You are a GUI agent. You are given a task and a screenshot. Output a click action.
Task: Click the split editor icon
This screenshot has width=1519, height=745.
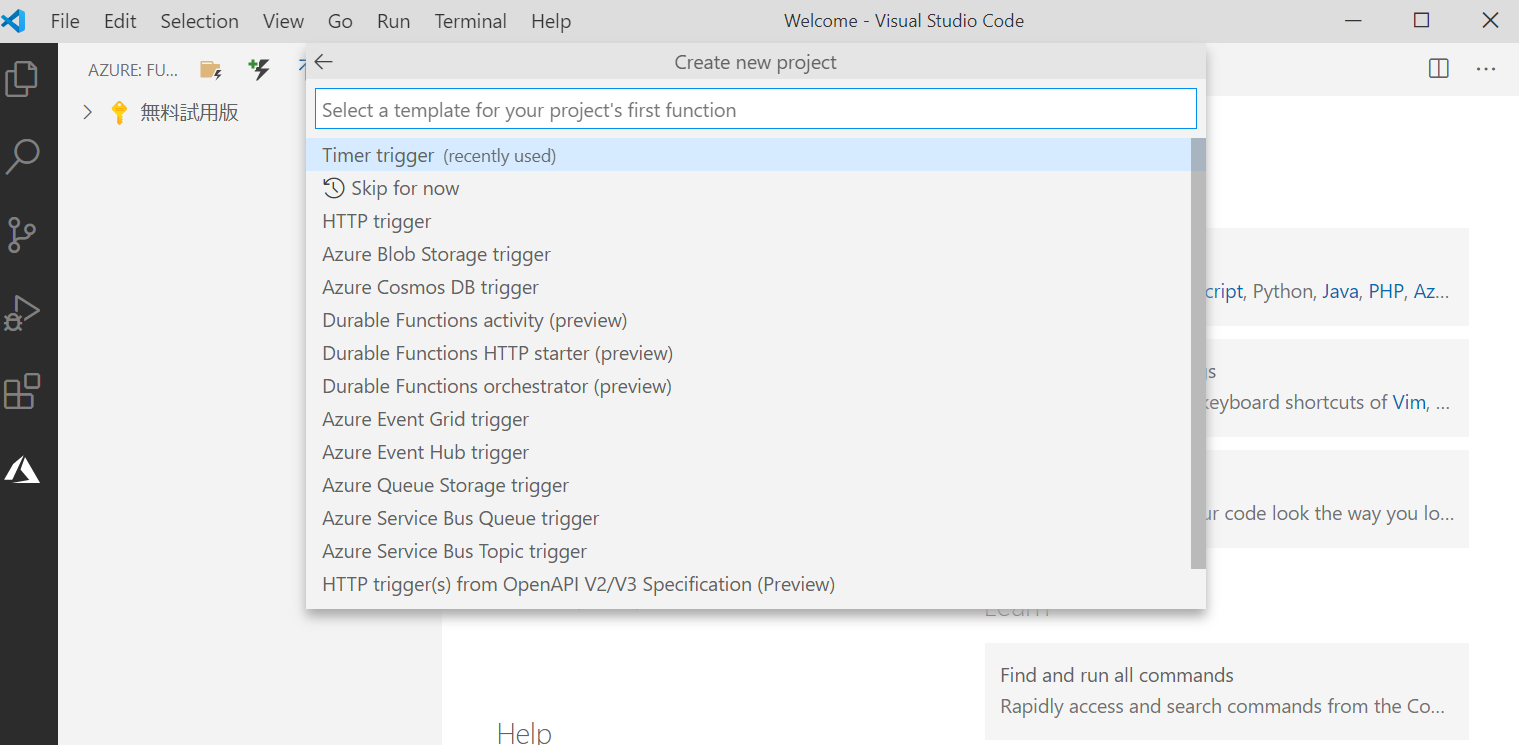(x=1439, y=69)
